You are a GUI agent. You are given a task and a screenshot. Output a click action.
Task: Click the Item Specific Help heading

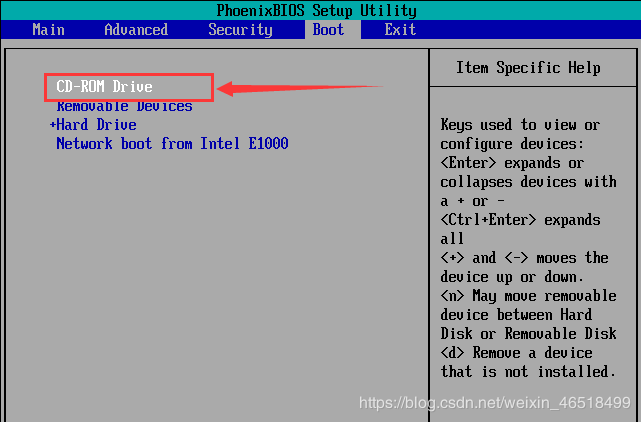point(528,68)
